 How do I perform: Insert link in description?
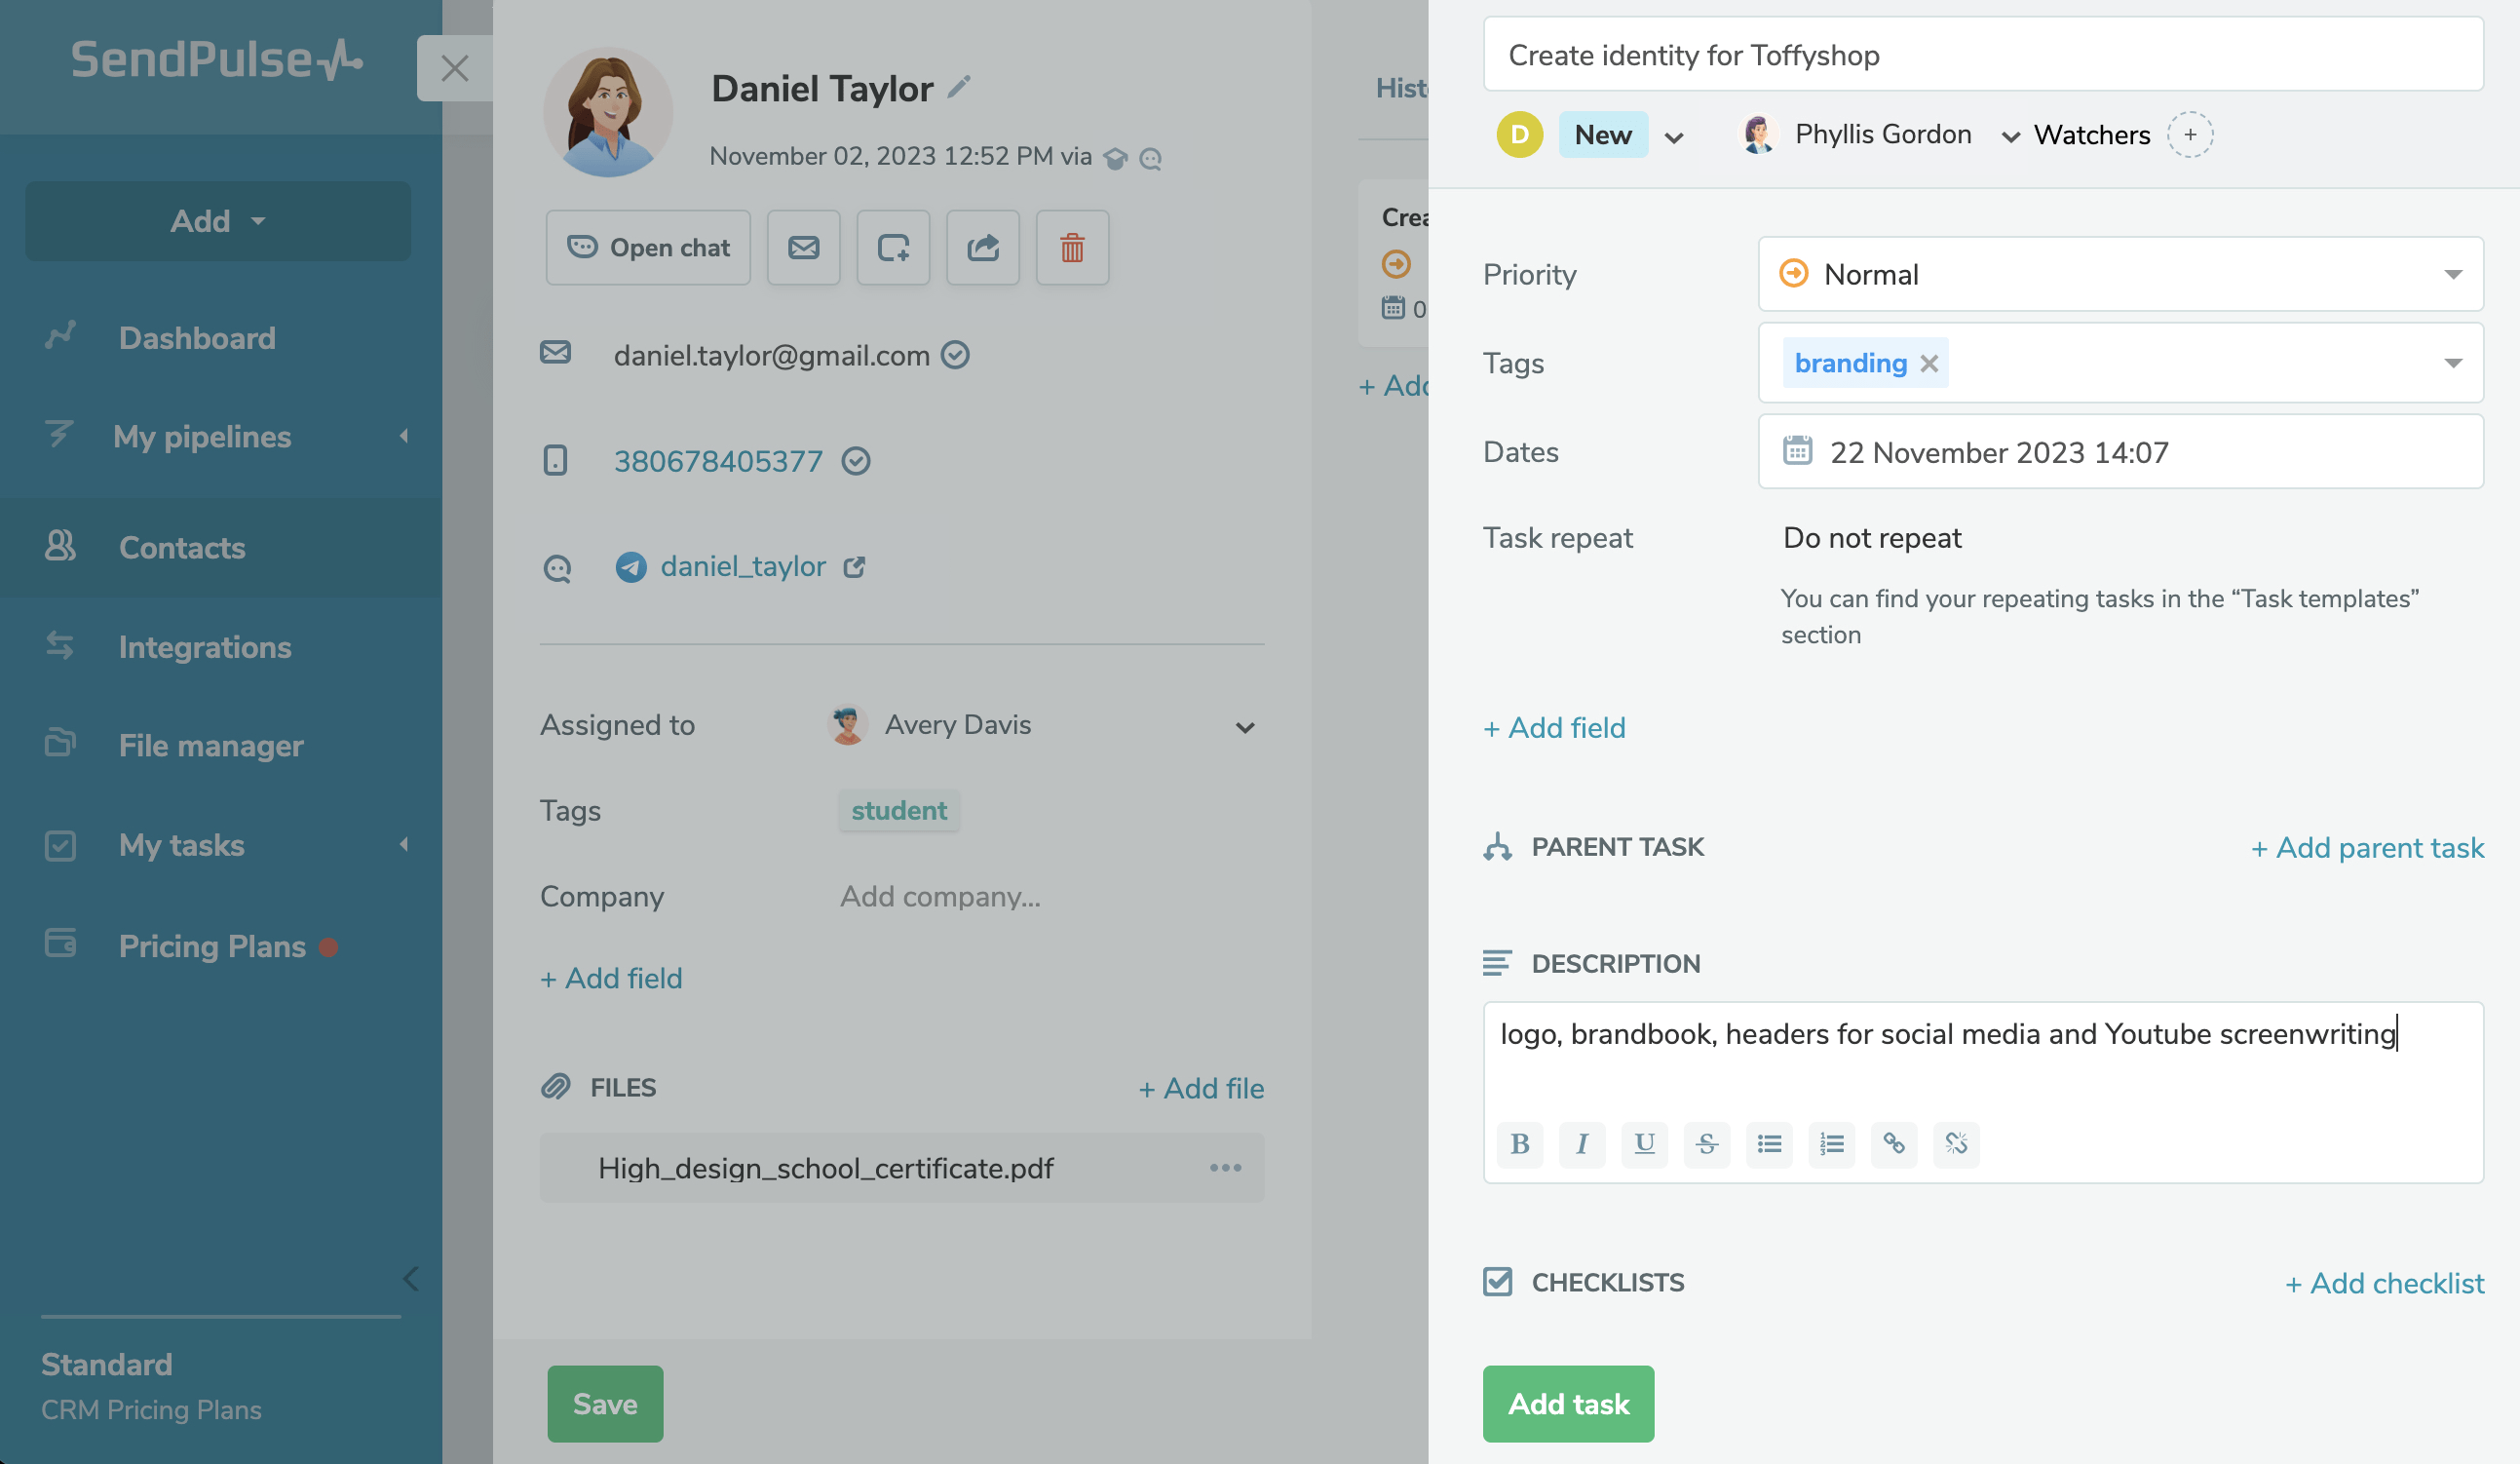pyautogui.click(x=1893, y=1143)
